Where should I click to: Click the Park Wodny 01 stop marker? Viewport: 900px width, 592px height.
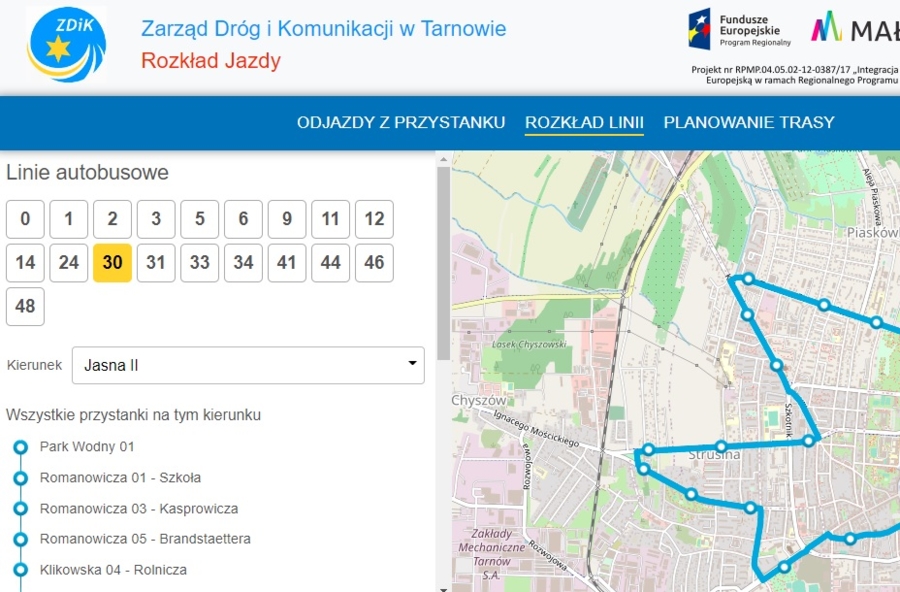[20, 447]
